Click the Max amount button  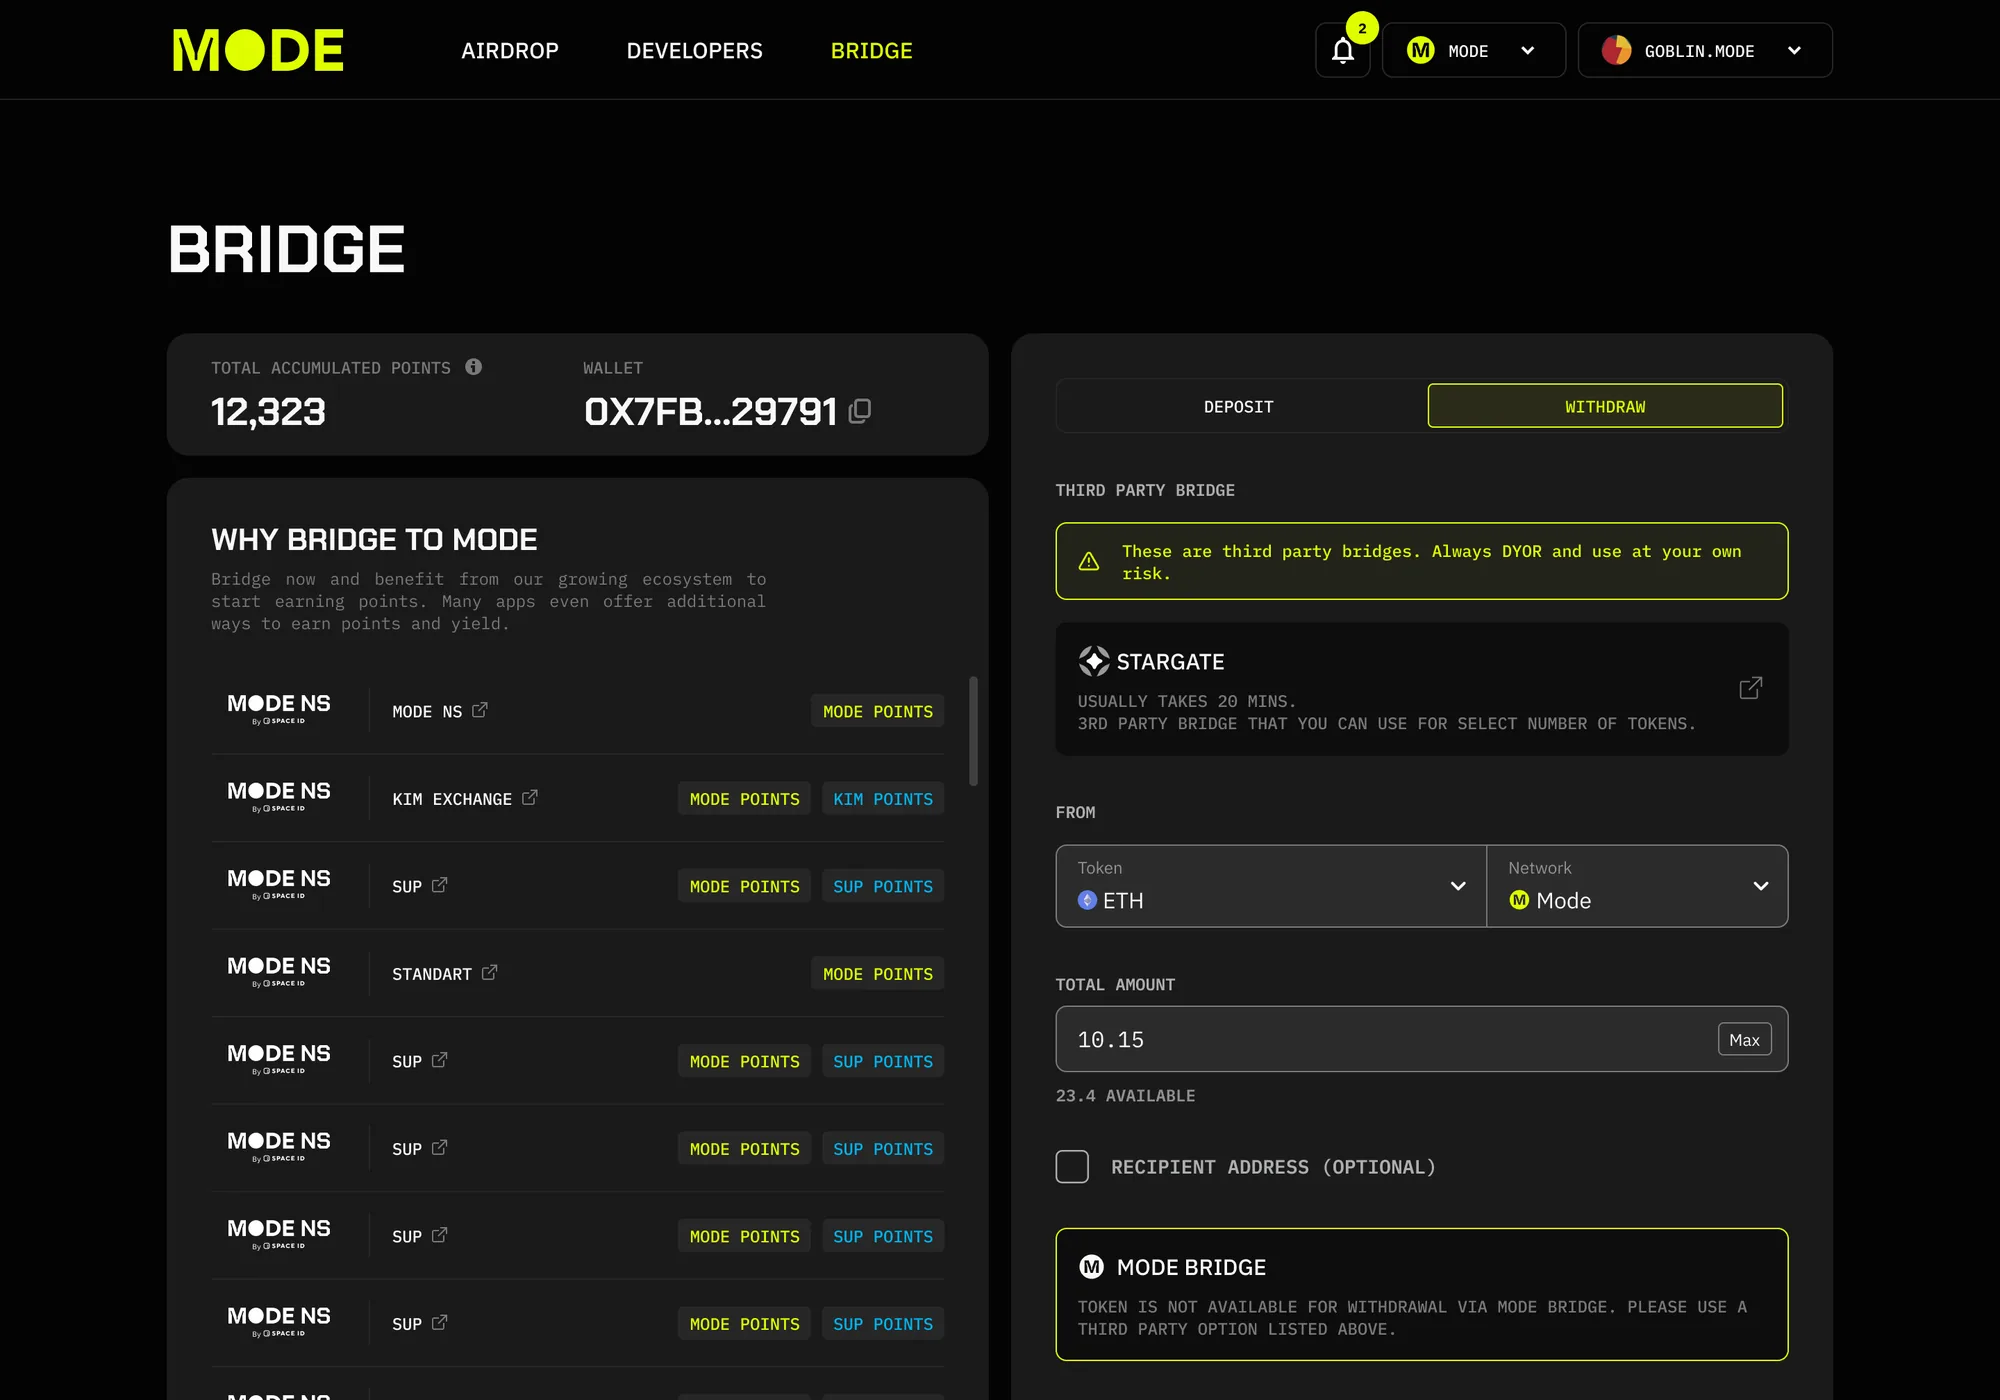pyautogui.click(x=1744, y=1040)
